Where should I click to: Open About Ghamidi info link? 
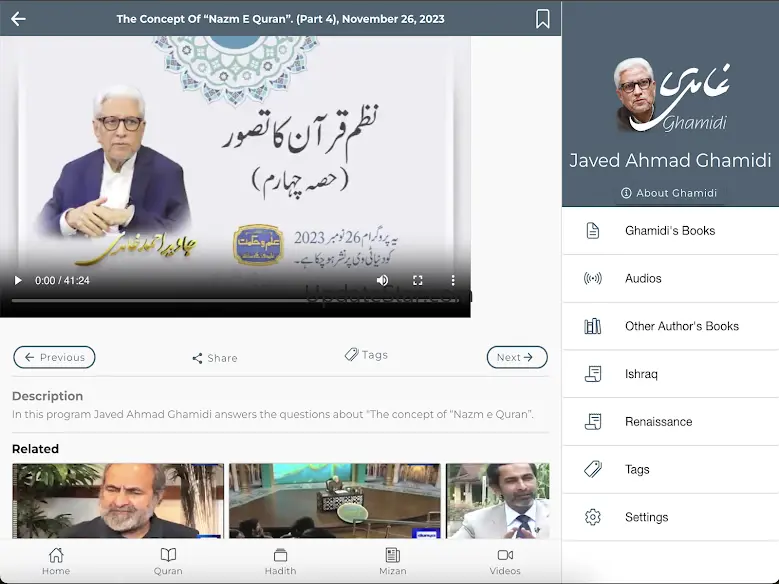click(x=669, y=193)
